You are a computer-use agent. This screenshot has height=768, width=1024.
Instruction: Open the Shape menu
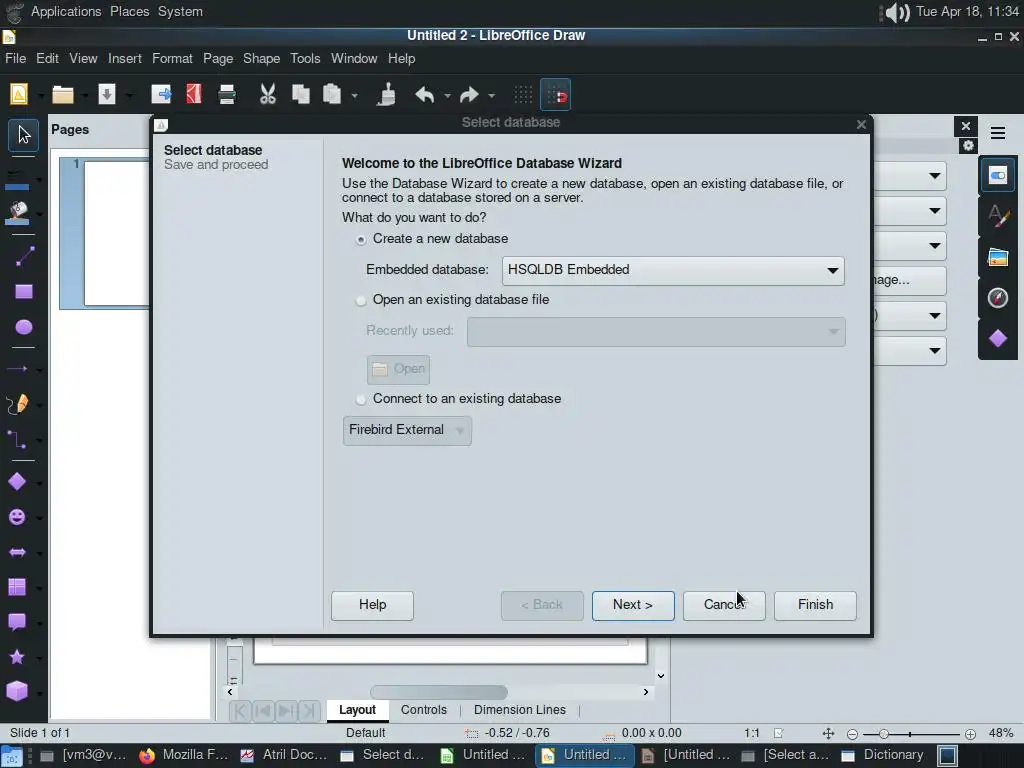coord(261,59)
